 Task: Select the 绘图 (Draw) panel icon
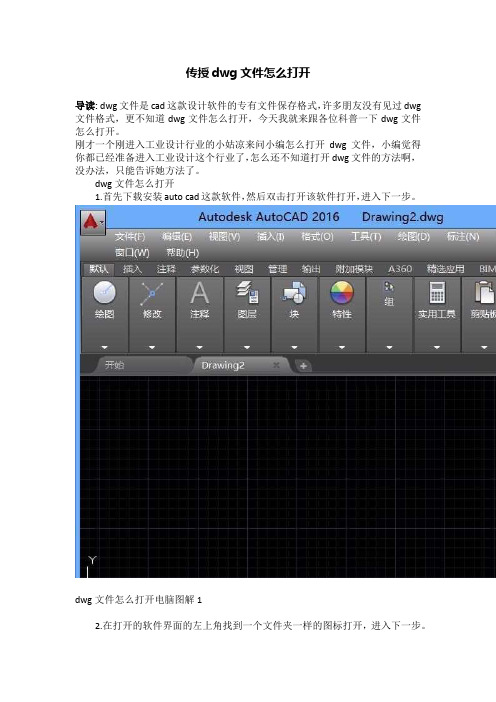point(104,293)
